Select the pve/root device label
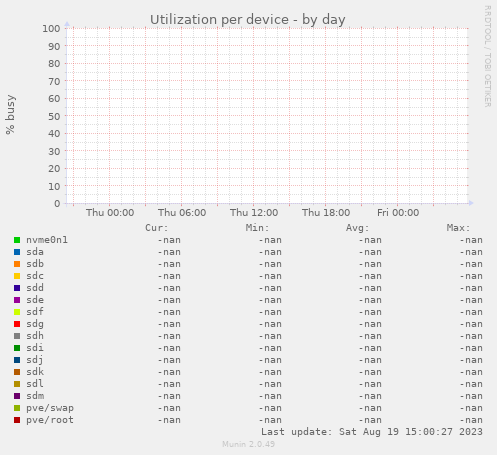This screenshot has height=455, width=497. pyautogui.click(x=50, y=420)
